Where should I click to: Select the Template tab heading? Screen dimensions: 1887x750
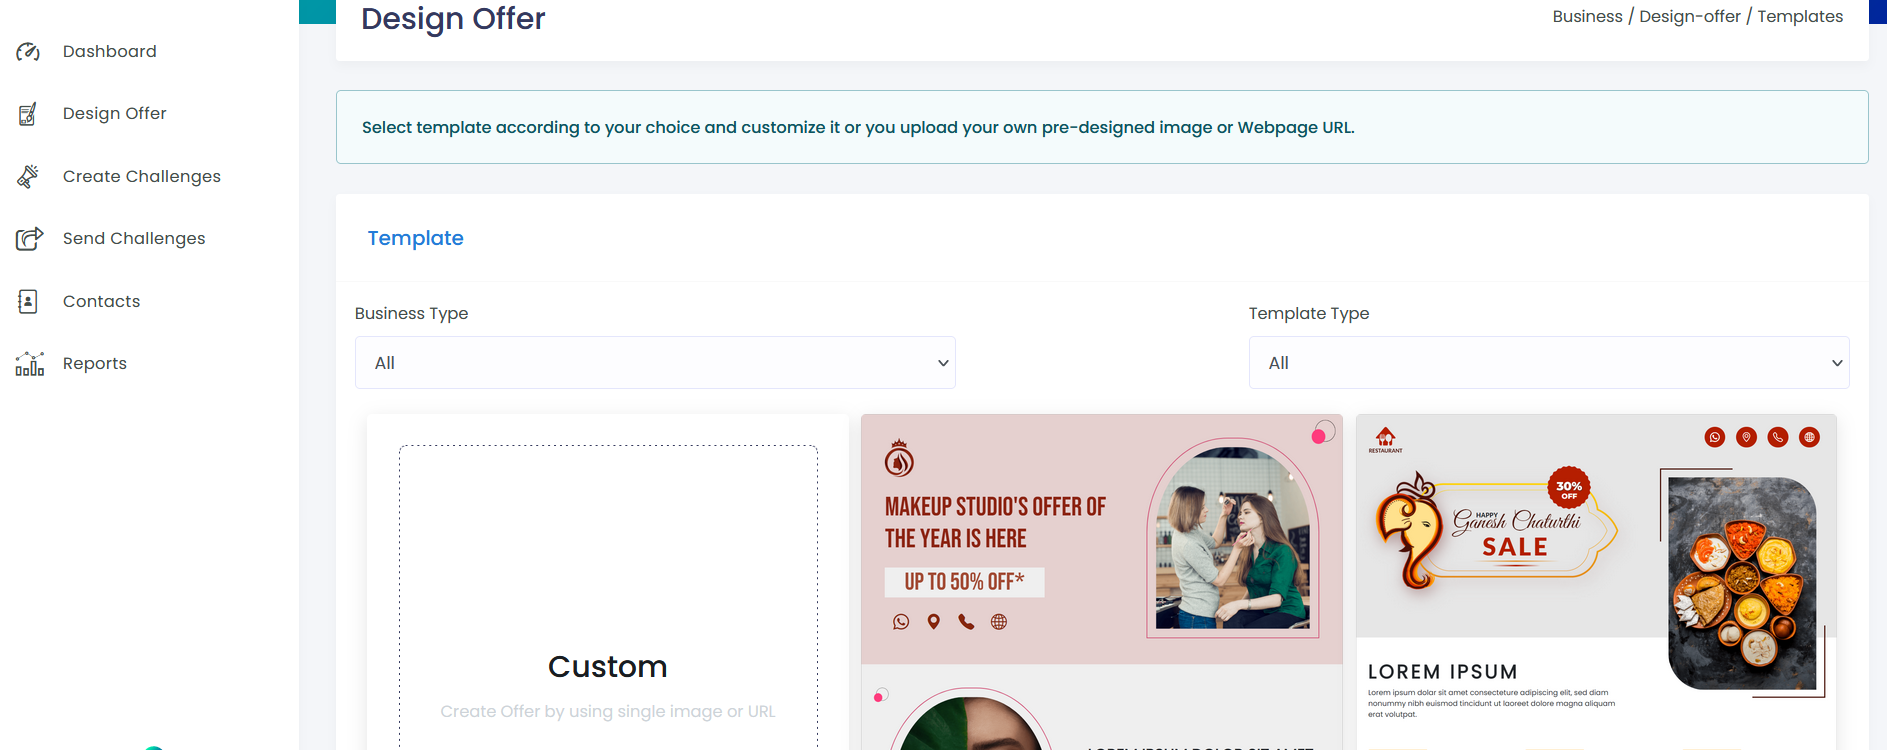(x=415, y=238)
